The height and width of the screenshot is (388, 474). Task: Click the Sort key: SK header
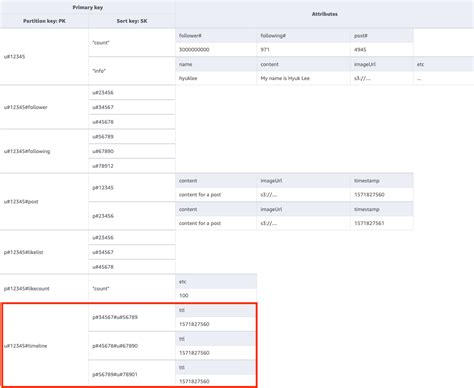(132, 21)
